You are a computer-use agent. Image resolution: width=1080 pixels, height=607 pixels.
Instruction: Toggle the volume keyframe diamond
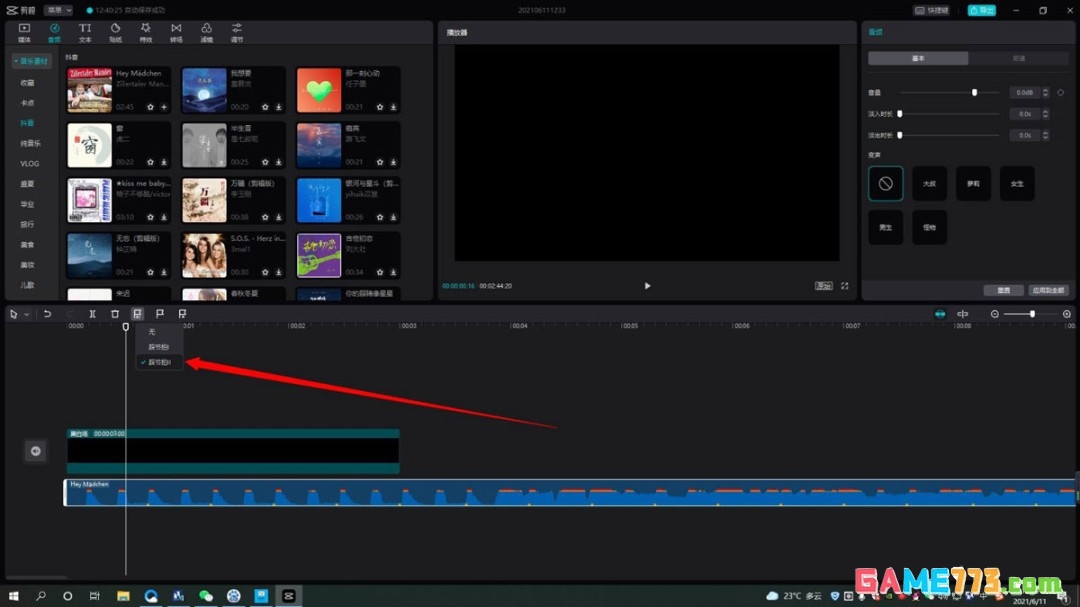[x=1061, y=92]
